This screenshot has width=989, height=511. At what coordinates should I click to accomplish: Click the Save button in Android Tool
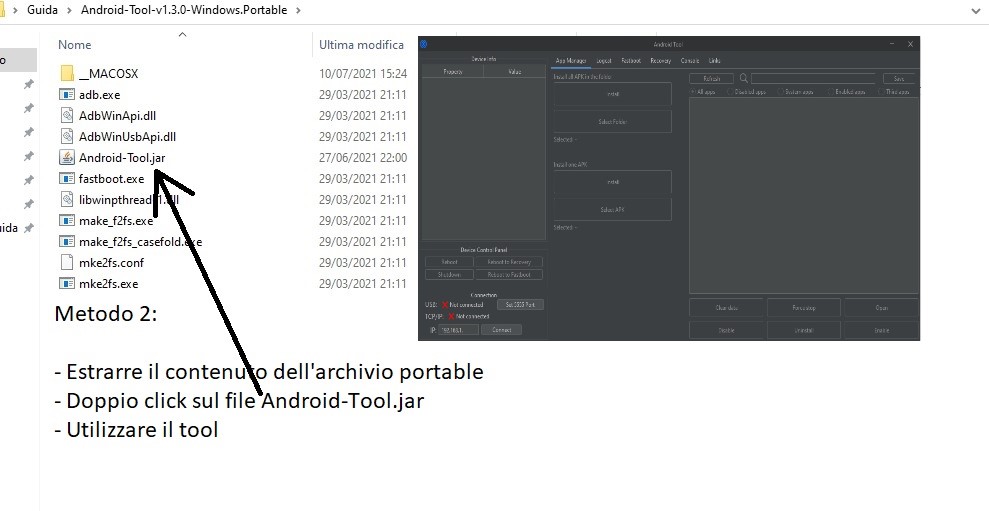coord(899,79)
